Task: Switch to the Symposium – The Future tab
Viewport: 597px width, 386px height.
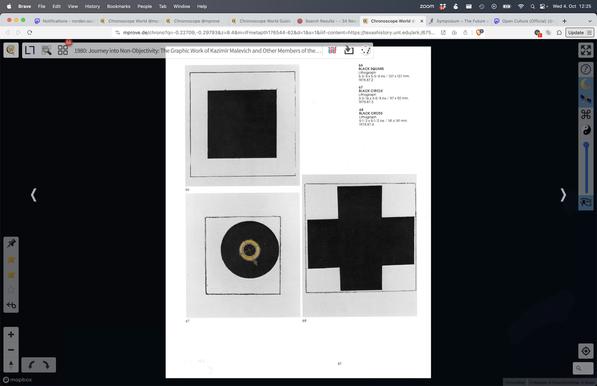Action: pyautogui.click(x=457, y=21)
